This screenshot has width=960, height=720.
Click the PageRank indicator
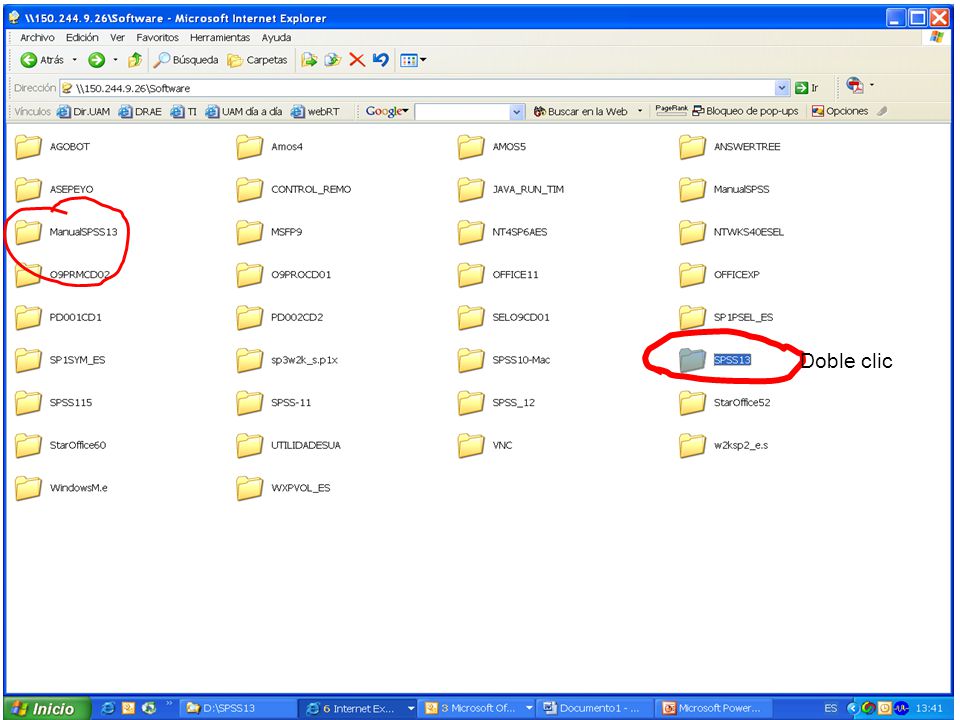coord(672,110)
